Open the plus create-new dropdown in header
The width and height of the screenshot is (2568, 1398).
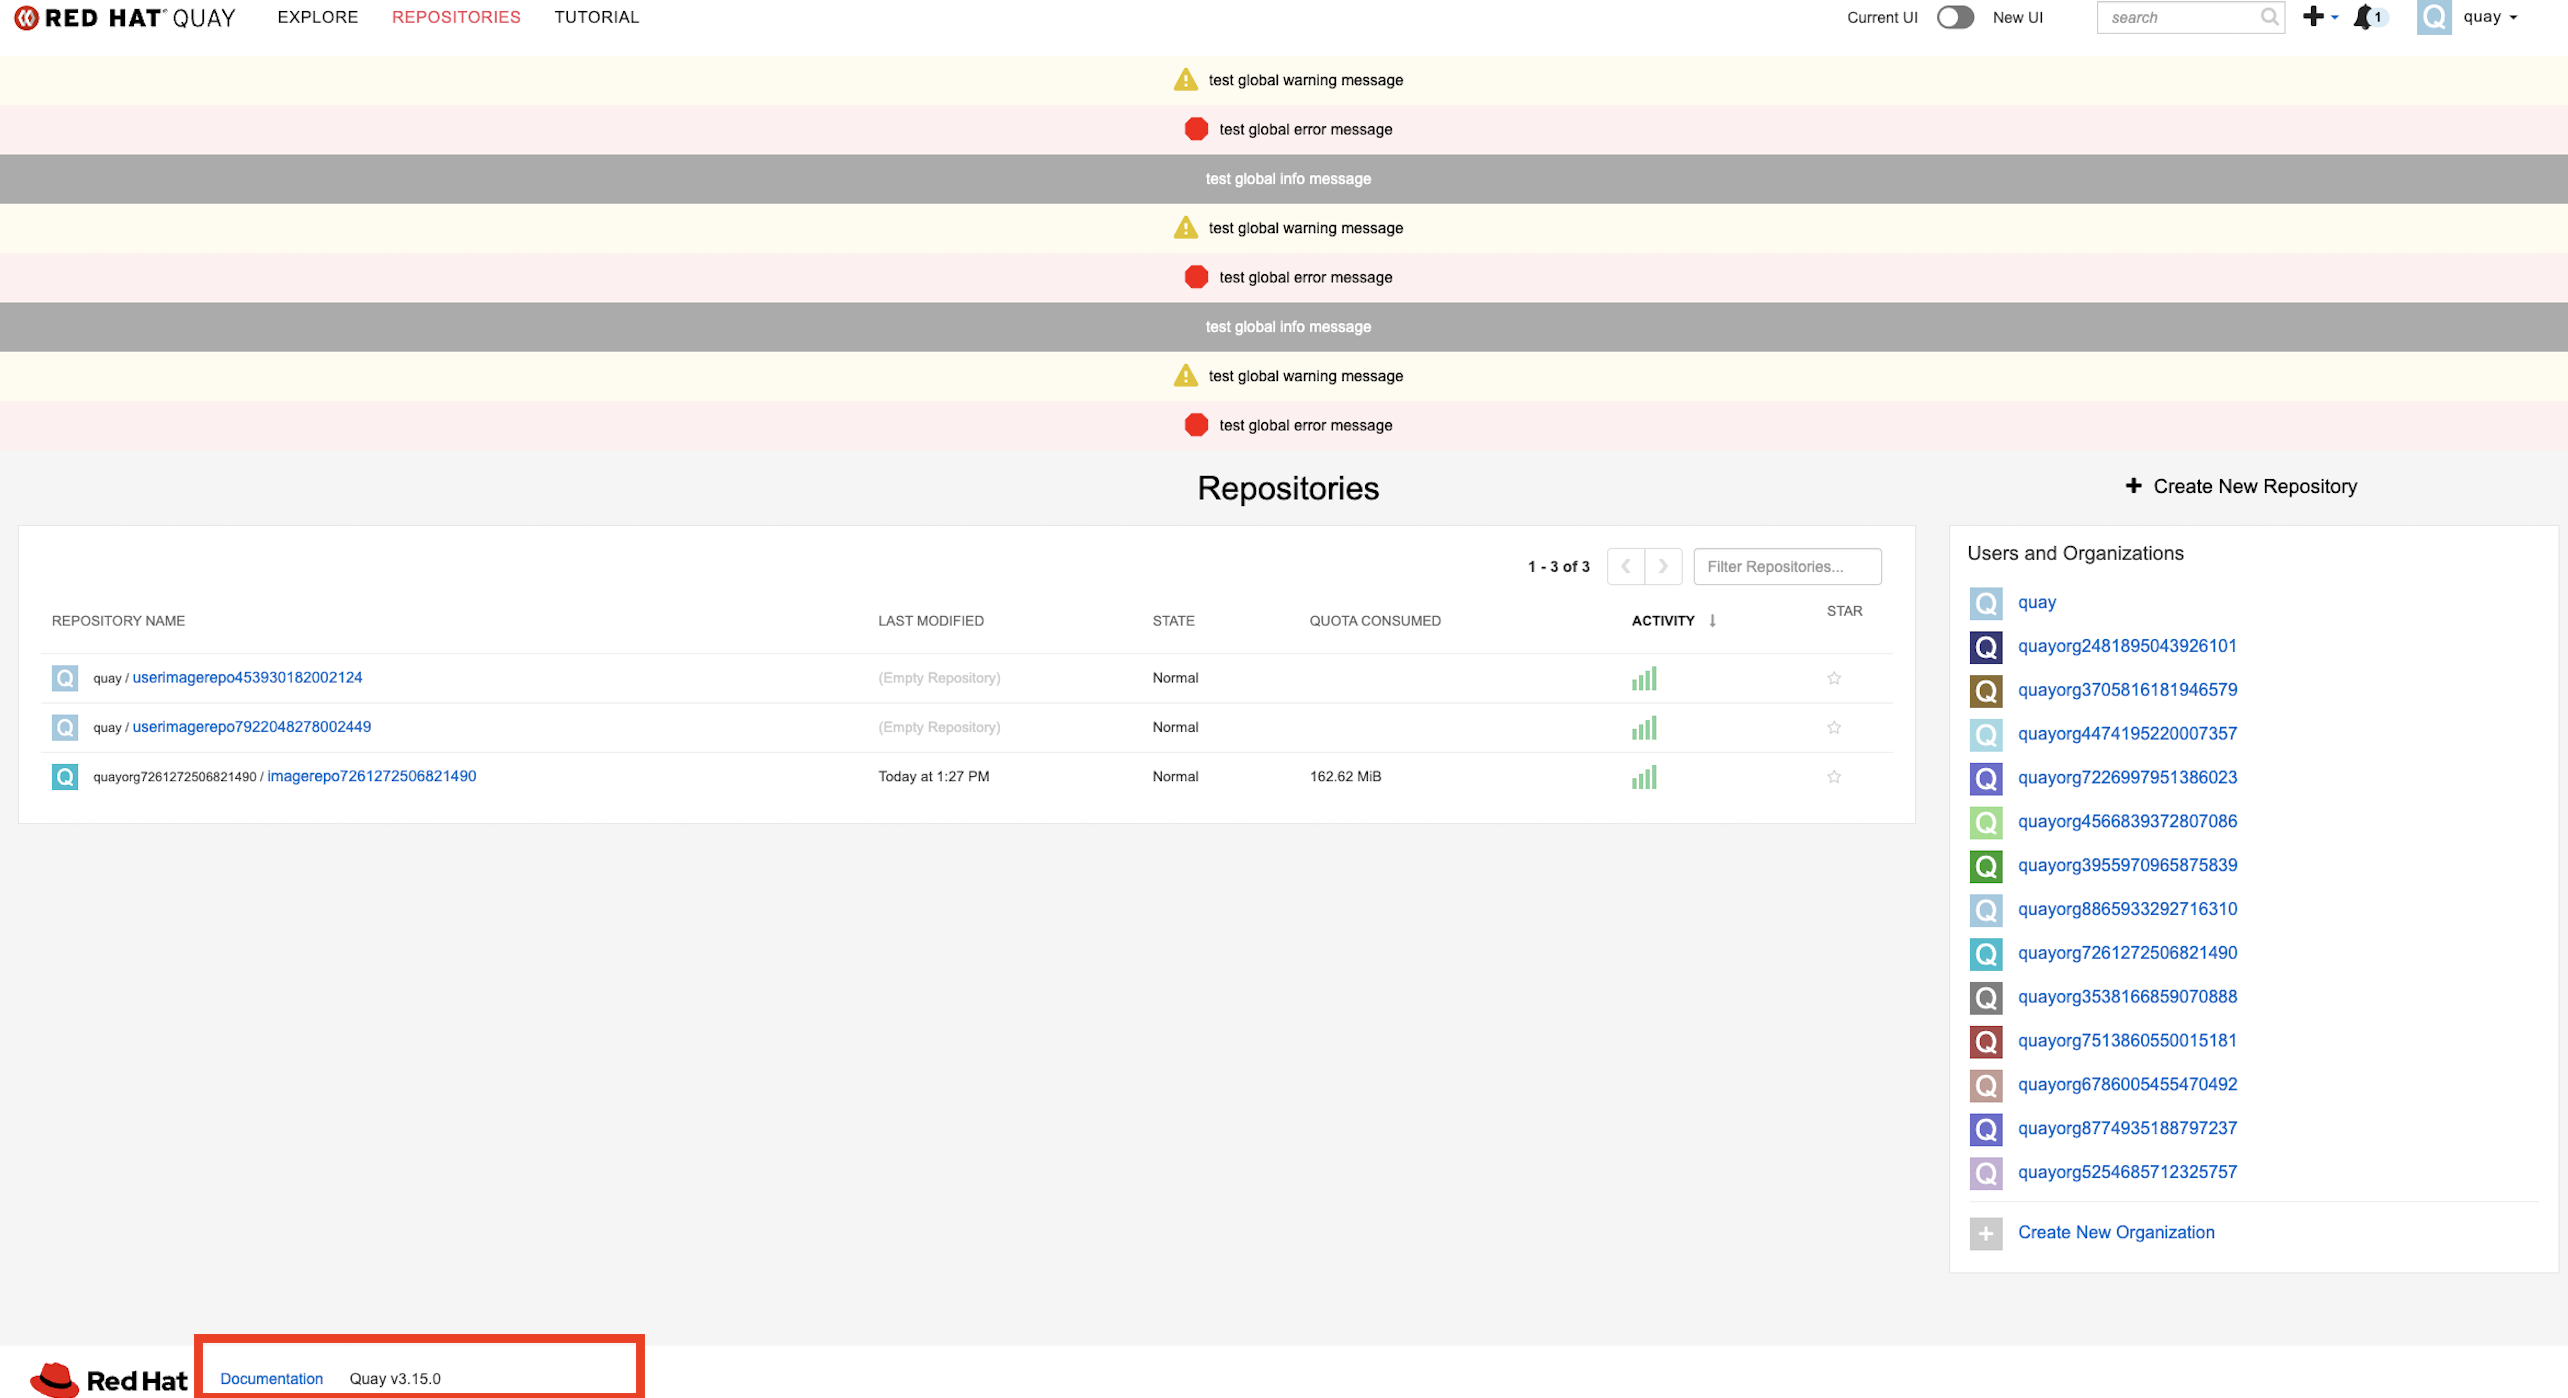2319,17
